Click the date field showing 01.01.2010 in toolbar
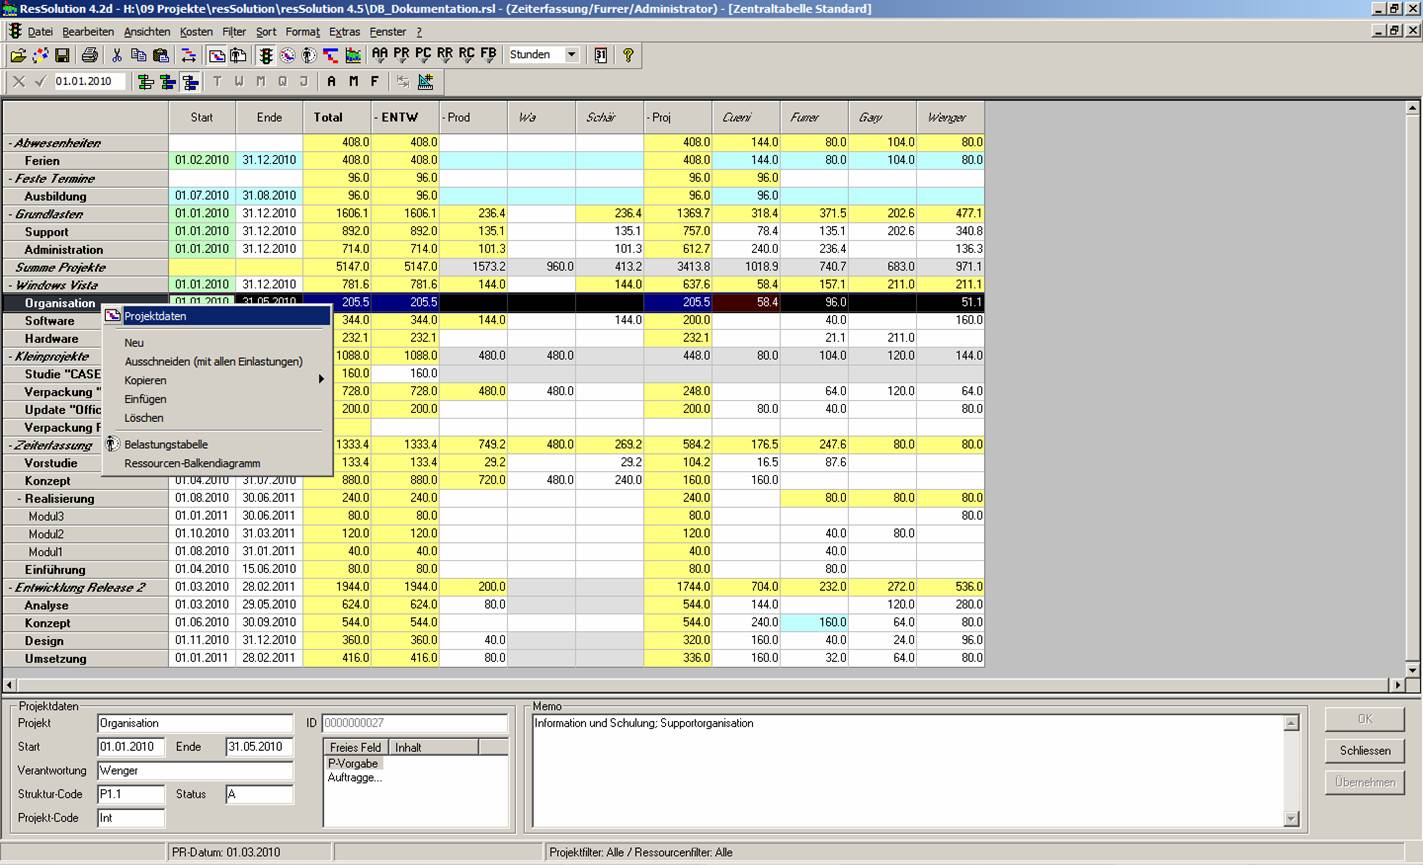The width and height of the screenshot is (1423, 865). pyautogui.click(x=90, y=82)
